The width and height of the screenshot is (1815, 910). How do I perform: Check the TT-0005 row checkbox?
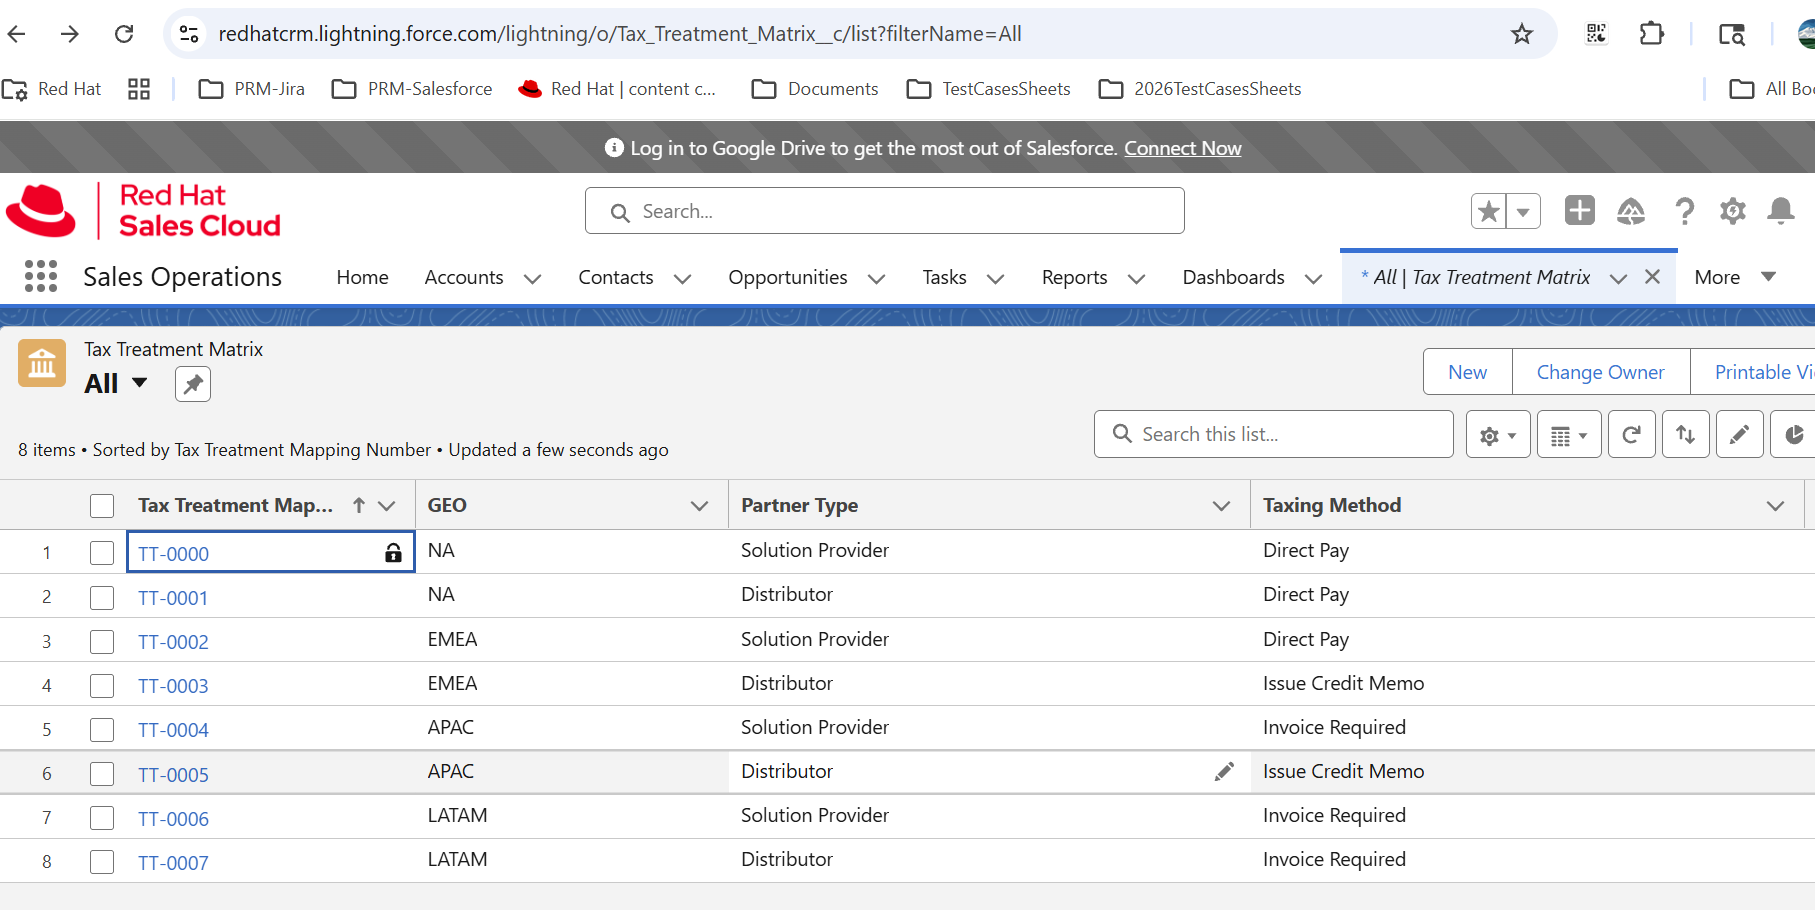point(102,774)
